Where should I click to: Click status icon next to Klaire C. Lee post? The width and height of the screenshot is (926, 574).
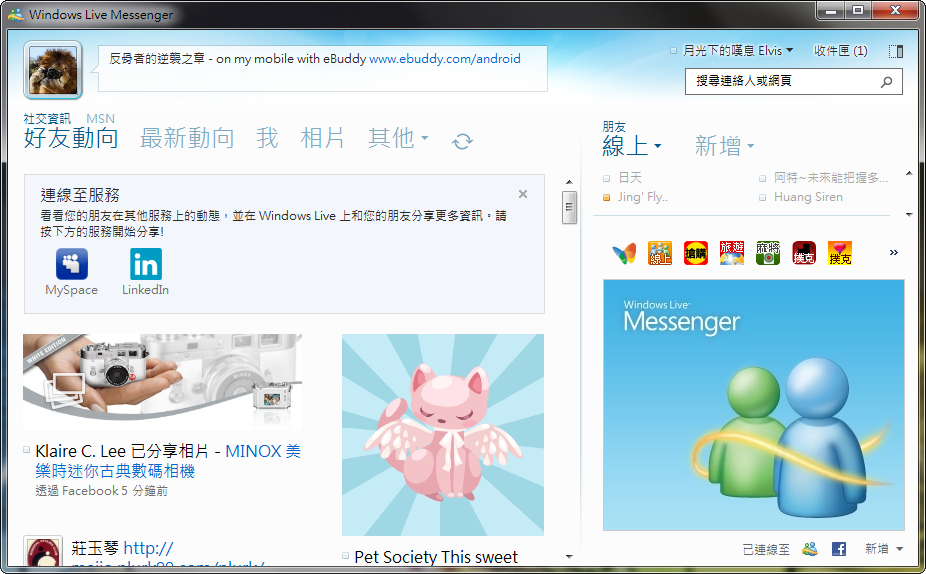click(x=27, y=450)
